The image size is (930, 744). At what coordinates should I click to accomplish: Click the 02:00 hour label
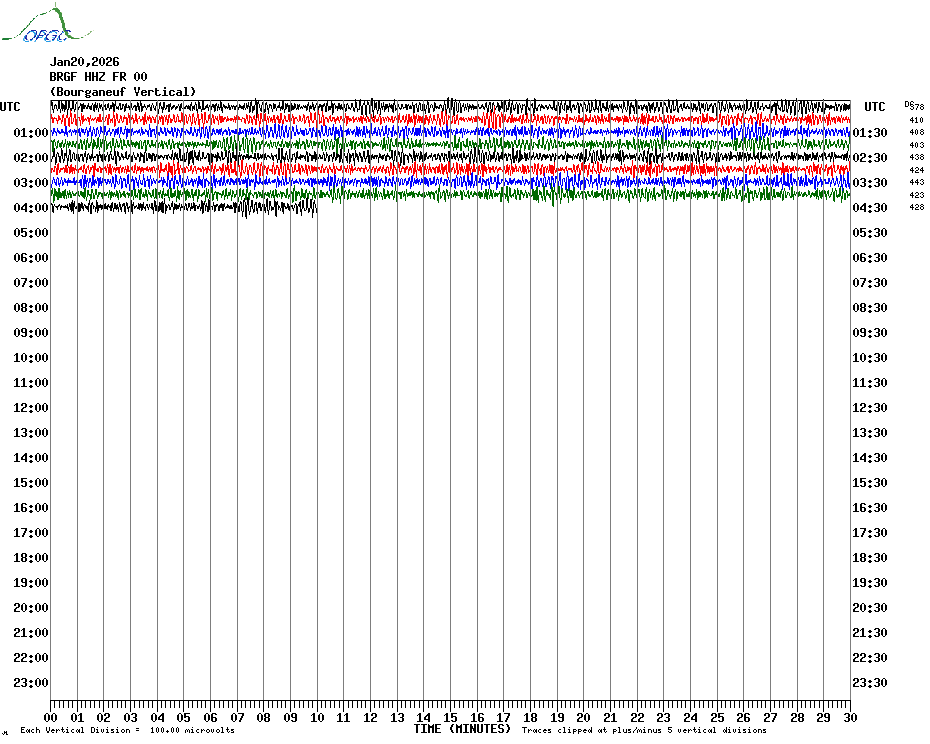31,157
